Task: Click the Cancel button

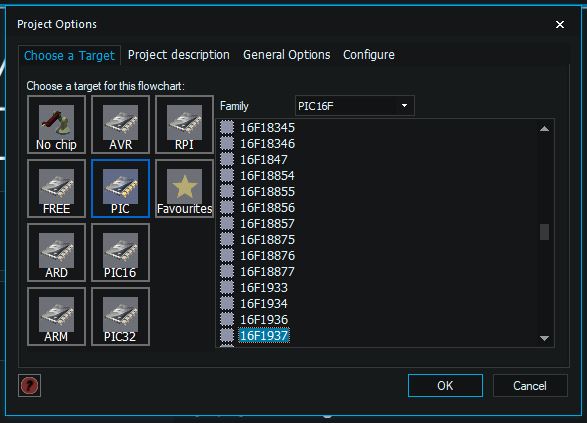Action: tap(530, 386)
